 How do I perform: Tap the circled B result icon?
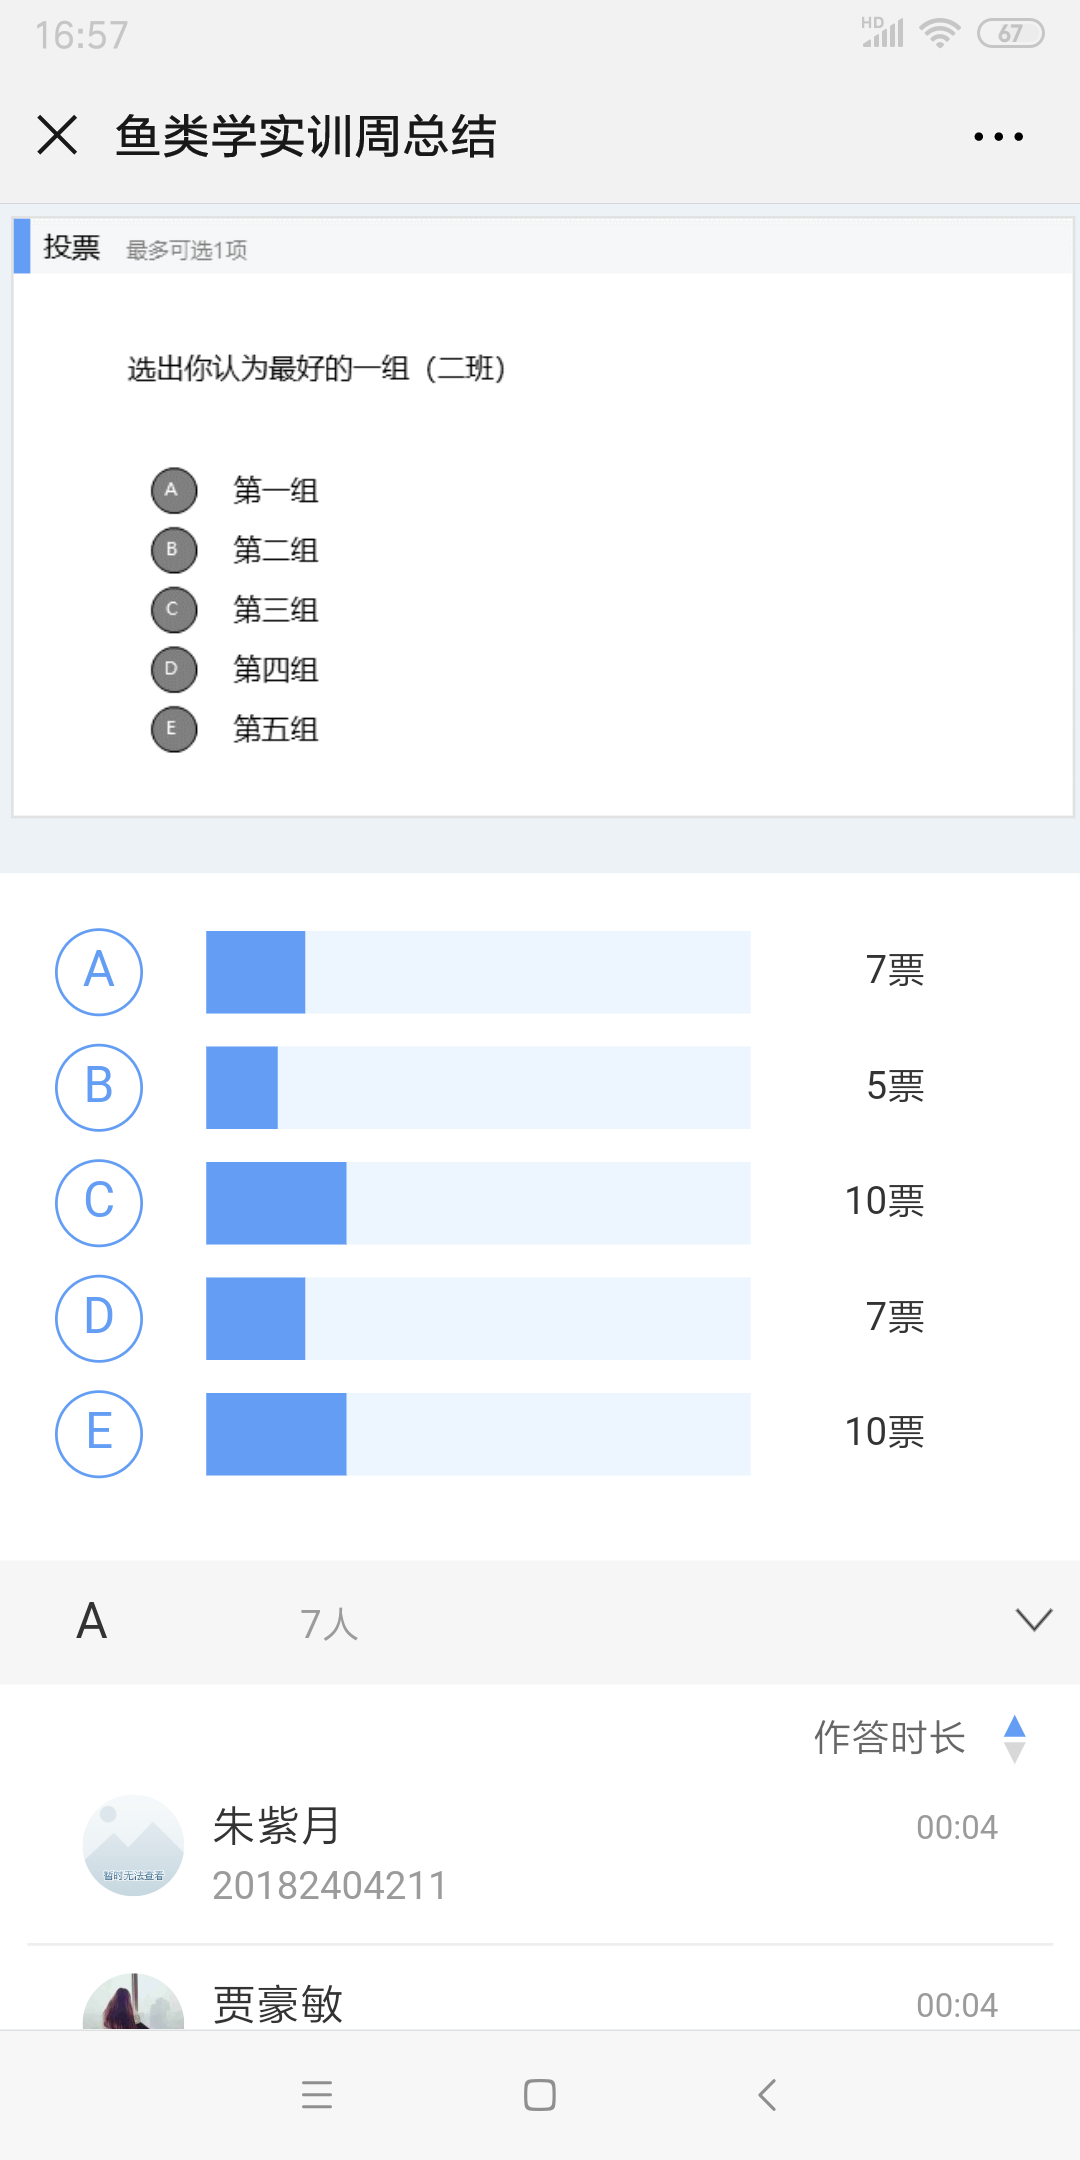99,1087
